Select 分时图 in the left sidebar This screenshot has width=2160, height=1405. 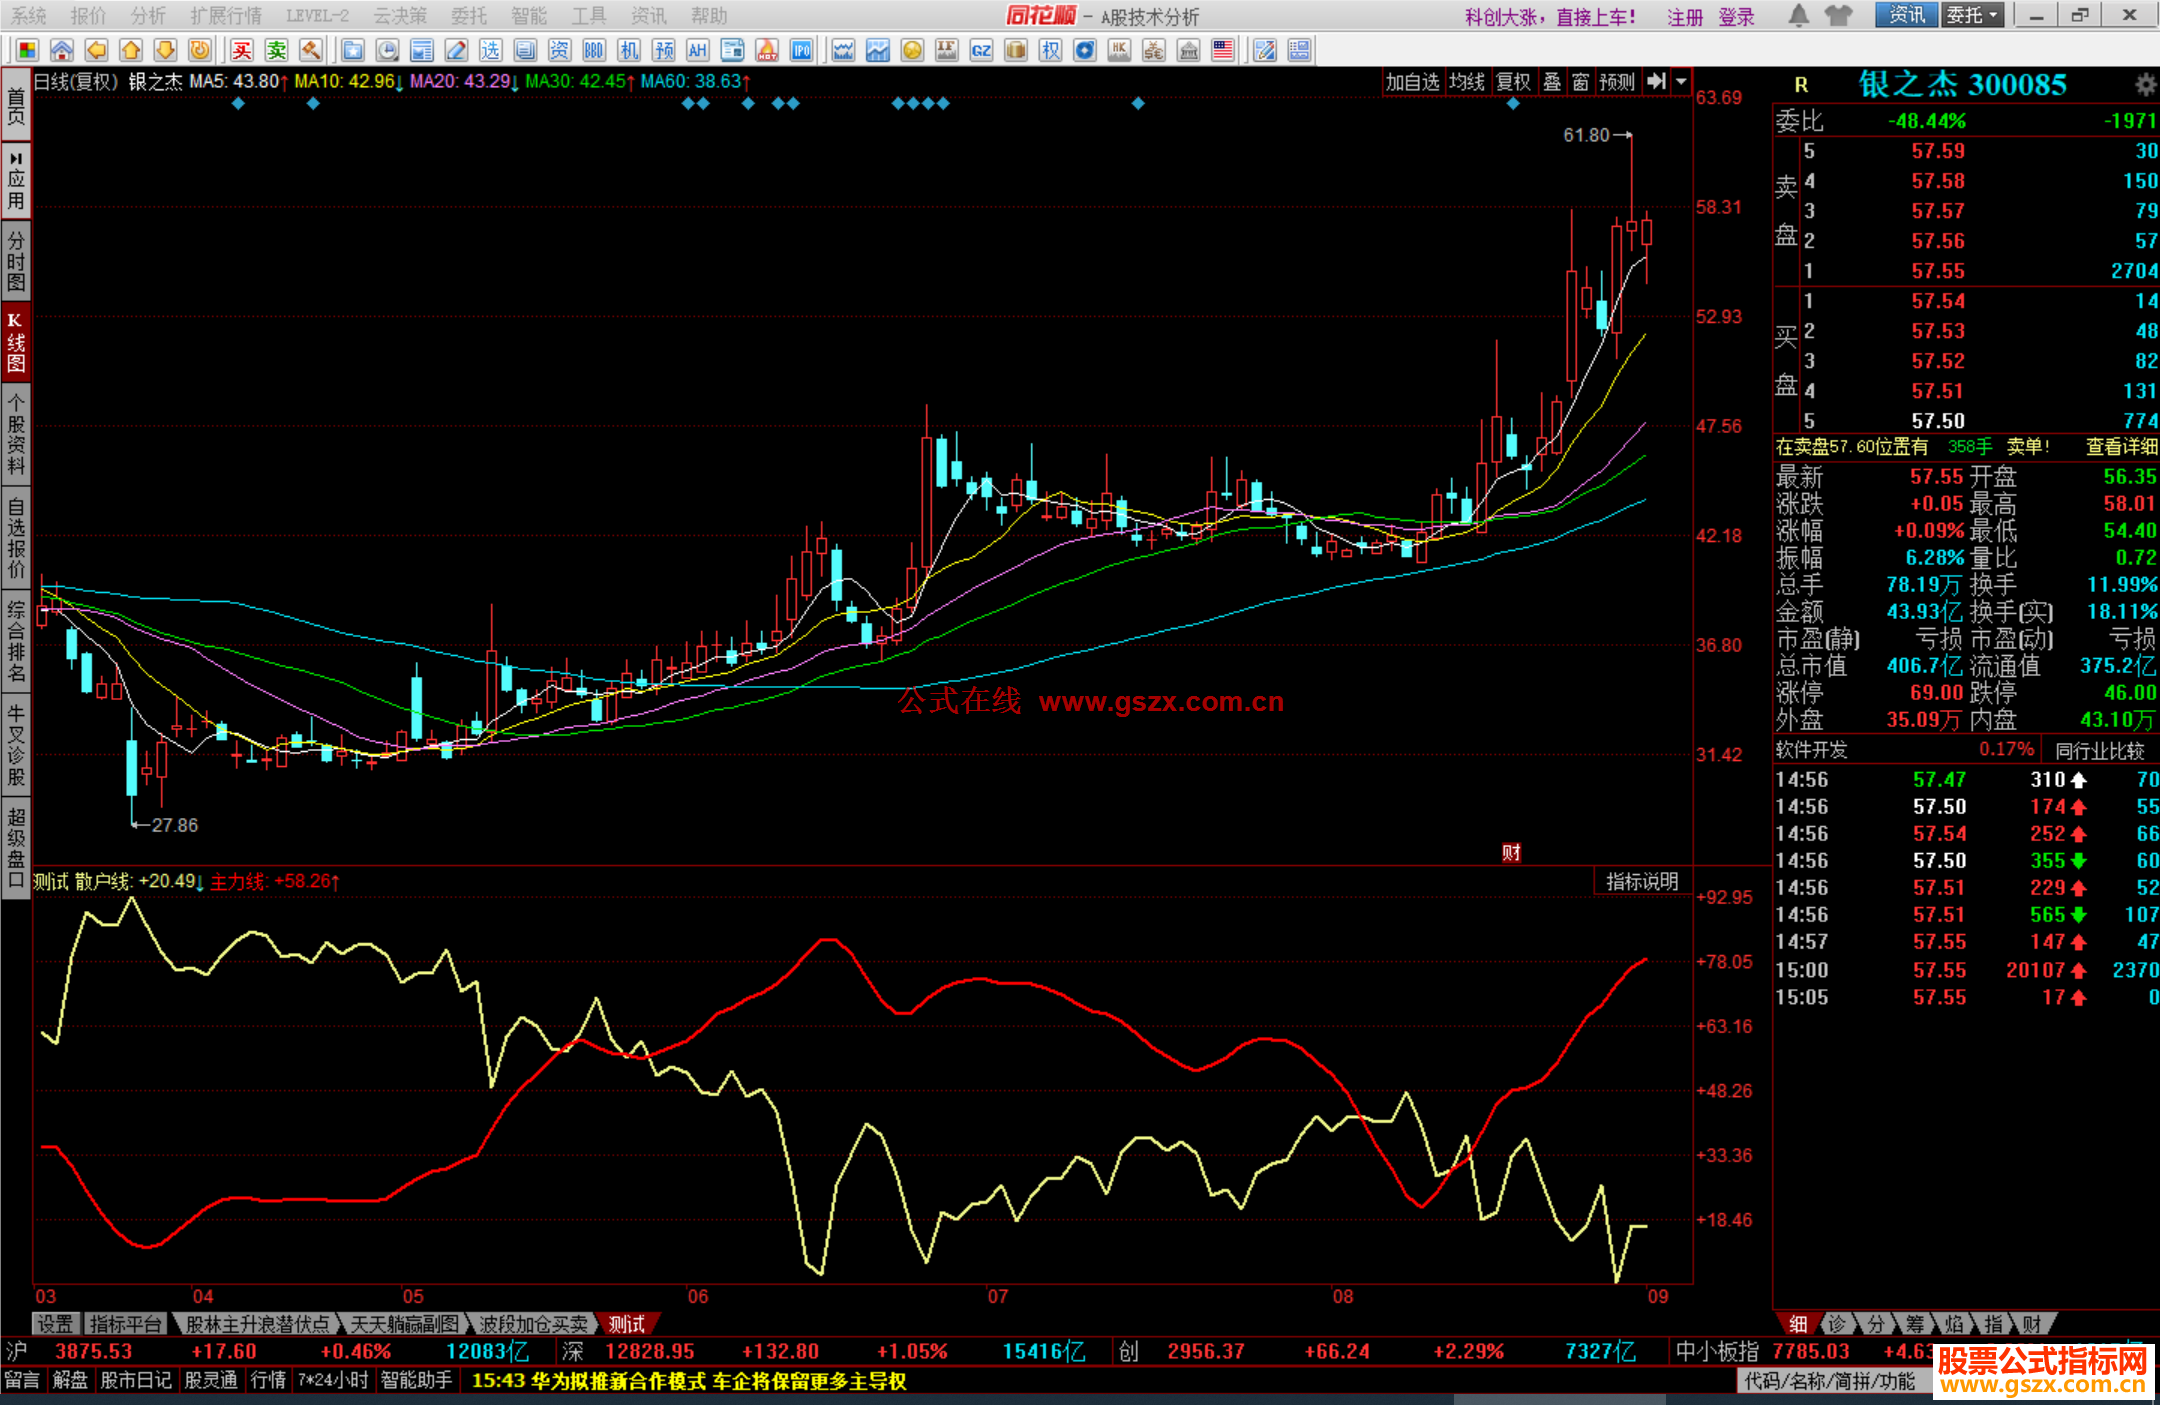tap(15, 262)
